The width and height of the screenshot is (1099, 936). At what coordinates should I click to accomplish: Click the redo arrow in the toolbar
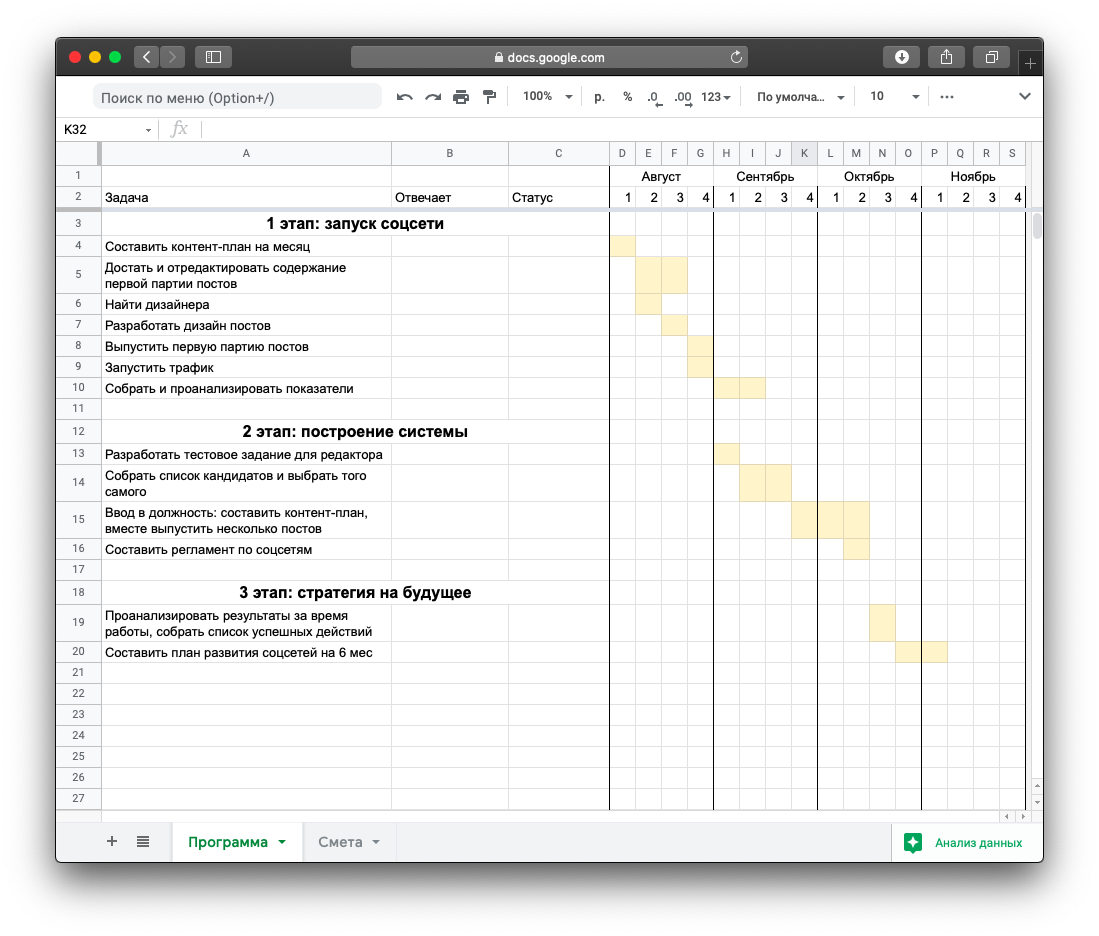tap(433, 97)
